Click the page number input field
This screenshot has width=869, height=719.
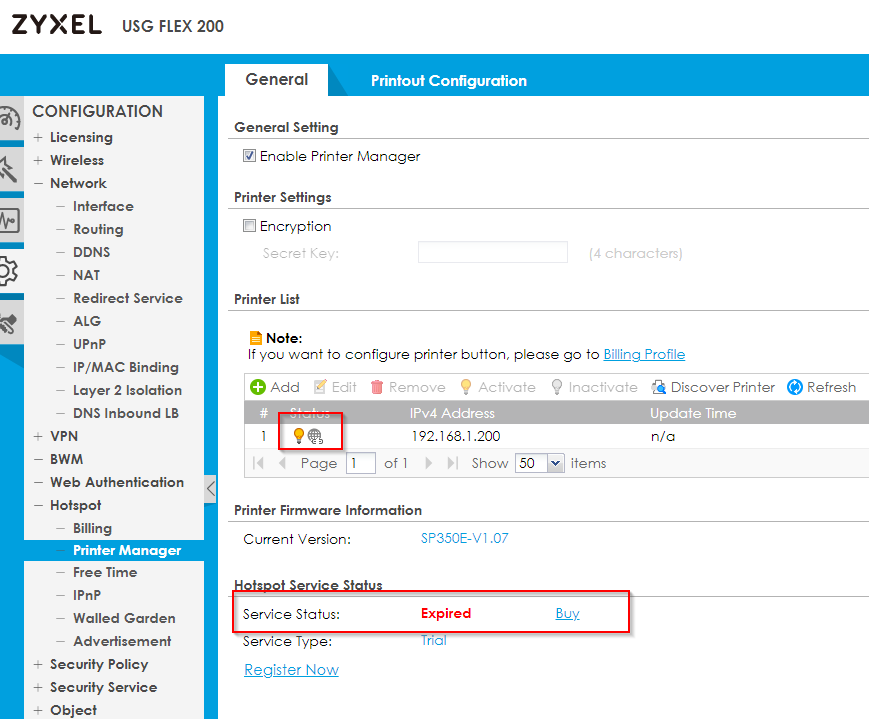(360, 463)
